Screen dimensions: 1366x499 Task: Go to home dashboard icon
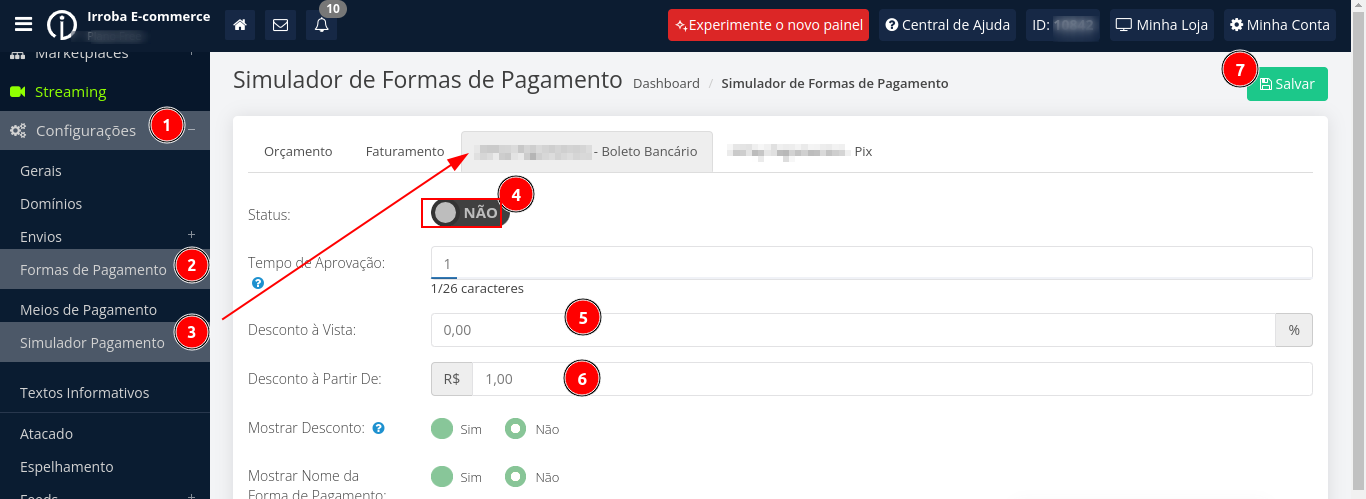(x=240, y=25)
